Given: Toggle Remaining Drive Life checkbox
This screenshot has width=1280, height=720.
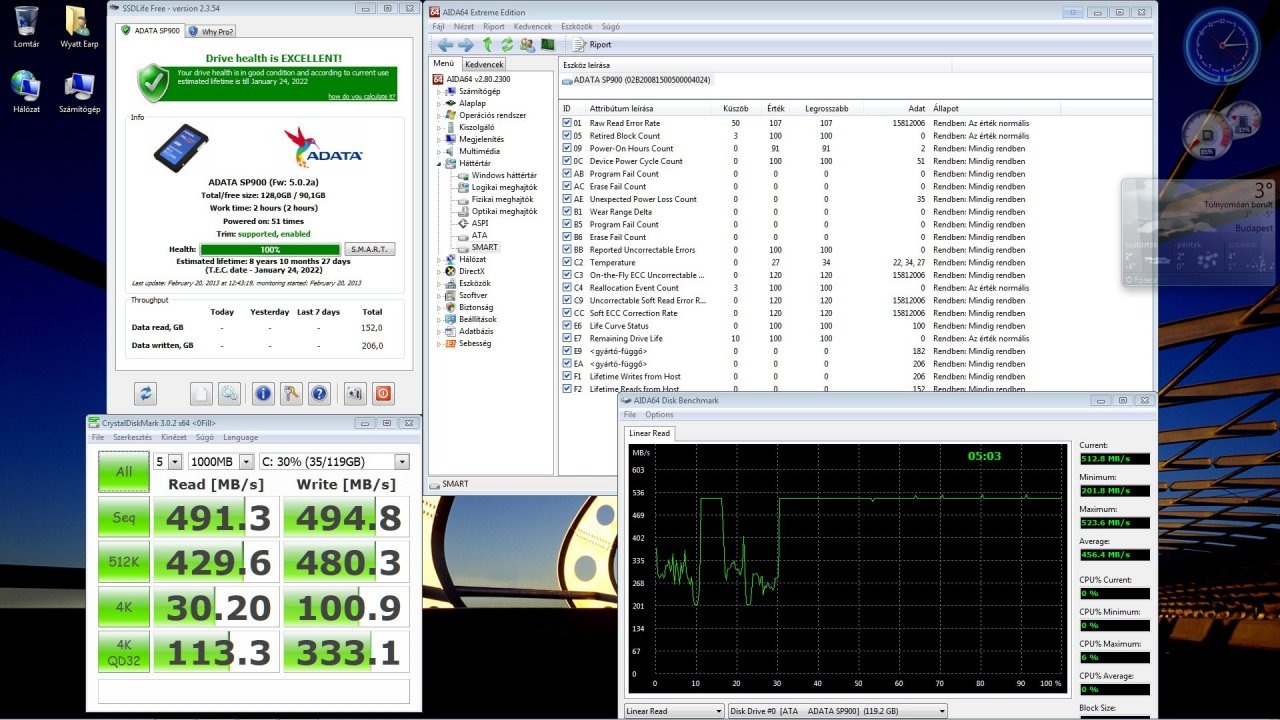Looking at the screenshot, I should pyautogui.click(x=567, y=339).
